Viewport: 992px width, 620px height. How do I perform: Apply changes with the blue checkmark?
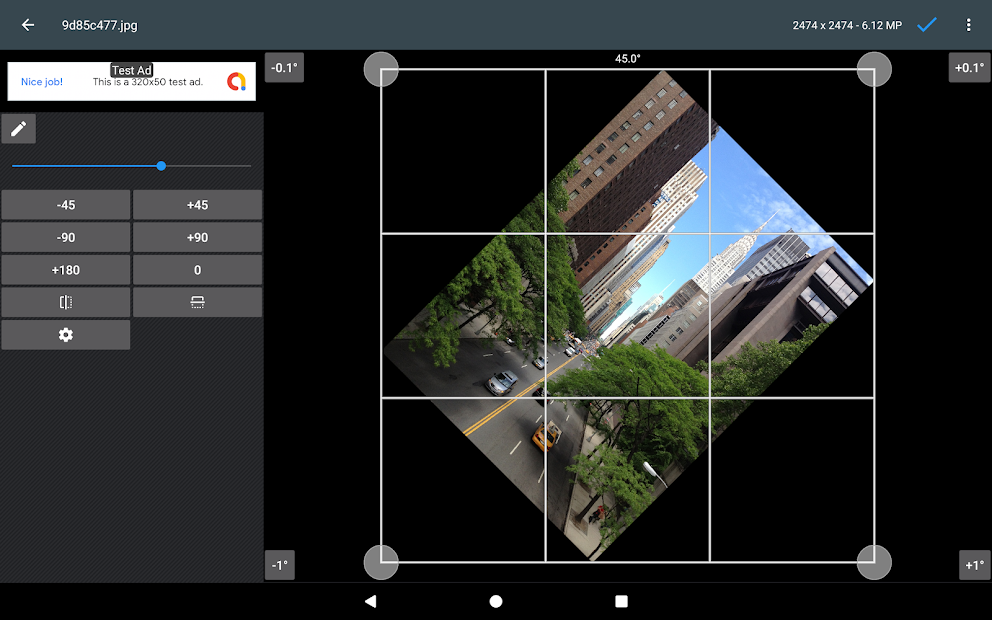click(x=927, y=24)
